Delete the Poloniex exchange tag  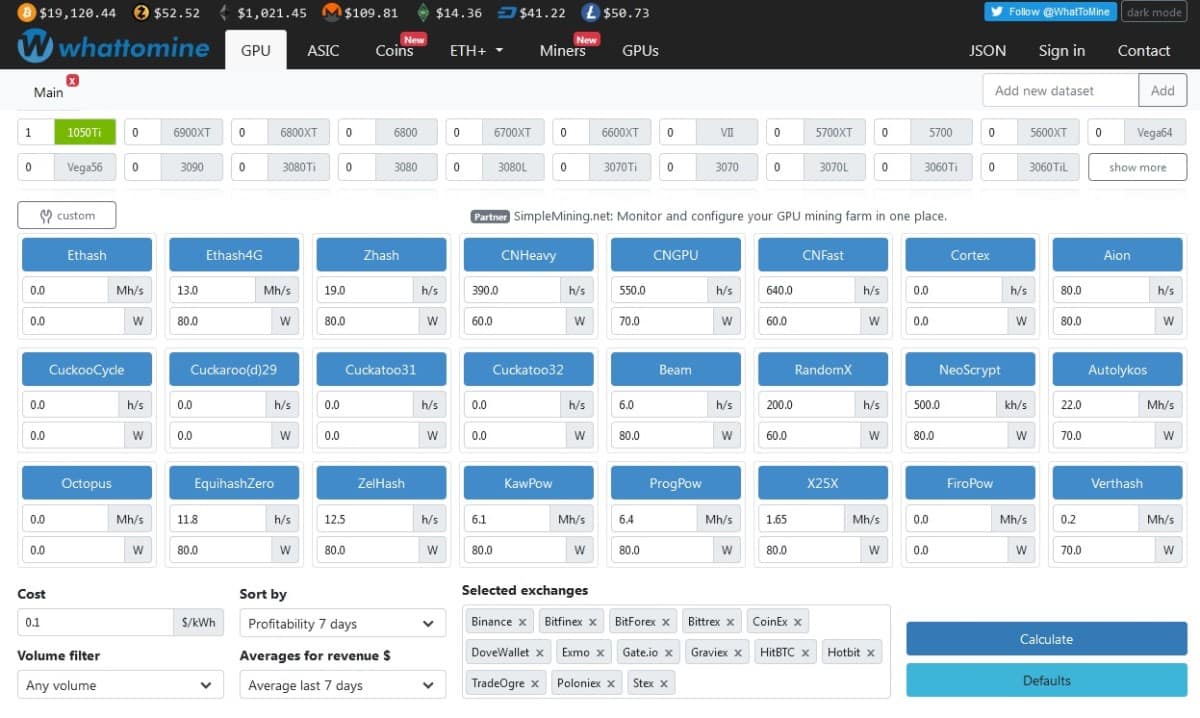pos(611,684)
